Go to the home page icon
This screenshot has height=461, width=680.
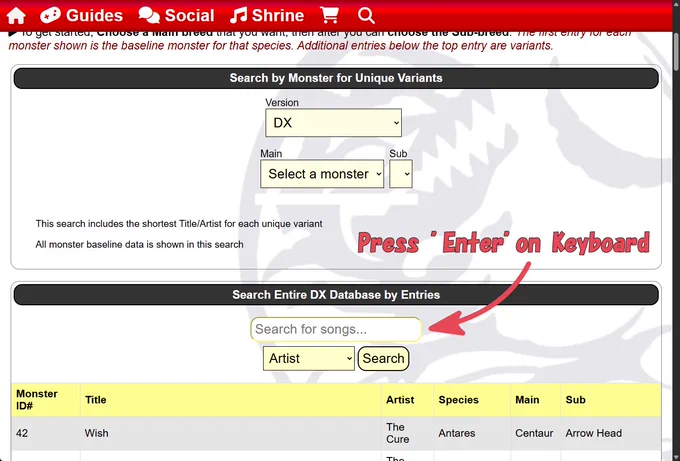click(x=16, y=16)
